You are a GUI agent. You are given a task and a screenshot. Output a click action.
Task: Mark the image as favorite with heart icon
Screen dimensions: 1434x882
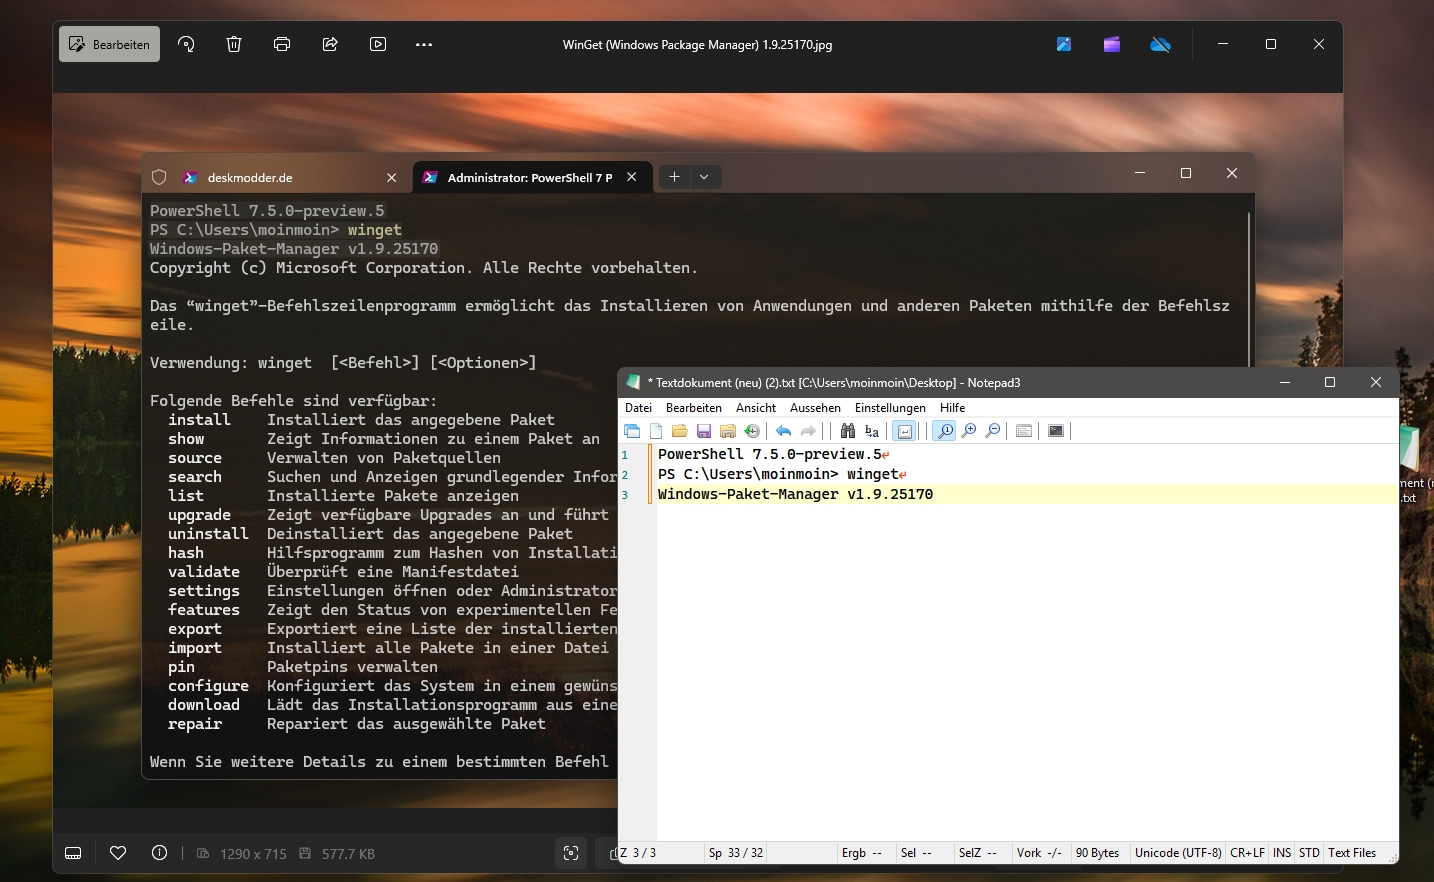[x=118, y=853]
